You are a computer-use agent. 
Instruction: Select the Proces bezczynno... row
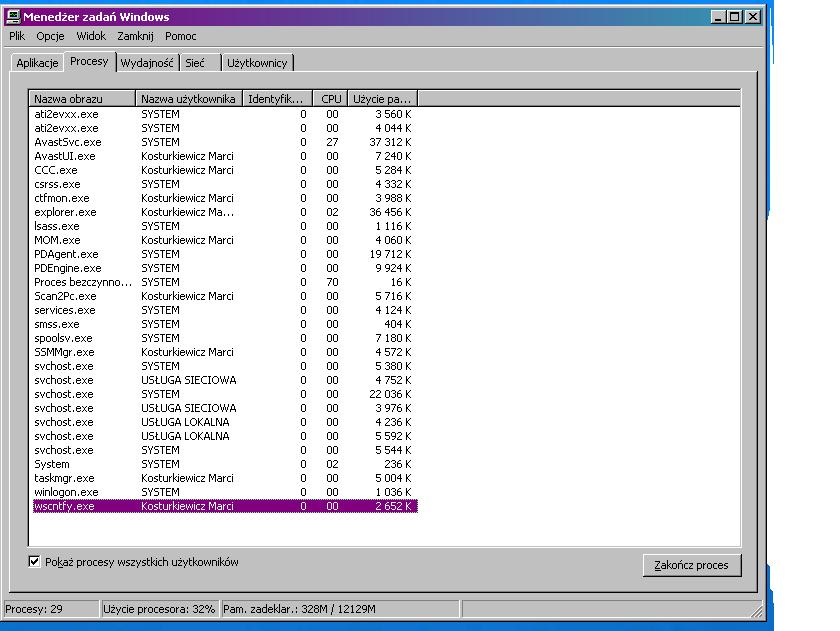click(x=225, y=282)
